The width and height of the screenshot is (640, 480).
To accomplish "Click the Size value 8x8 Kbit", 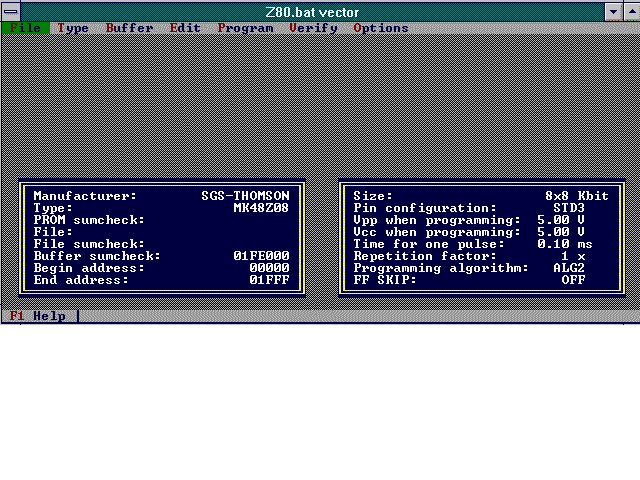I will click(577, 196).
